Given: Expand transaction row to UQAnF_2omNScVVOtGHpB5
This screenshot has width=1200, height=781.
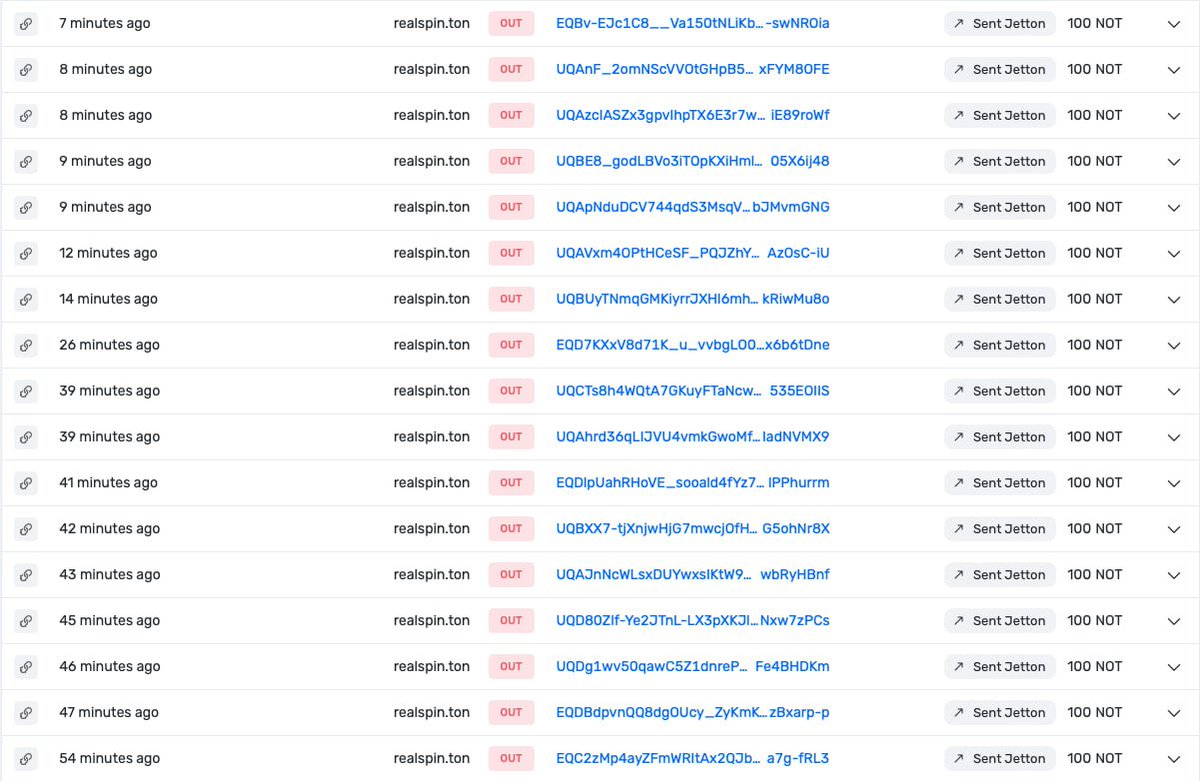Looking at the screenshot, I should pos(1174,70).
